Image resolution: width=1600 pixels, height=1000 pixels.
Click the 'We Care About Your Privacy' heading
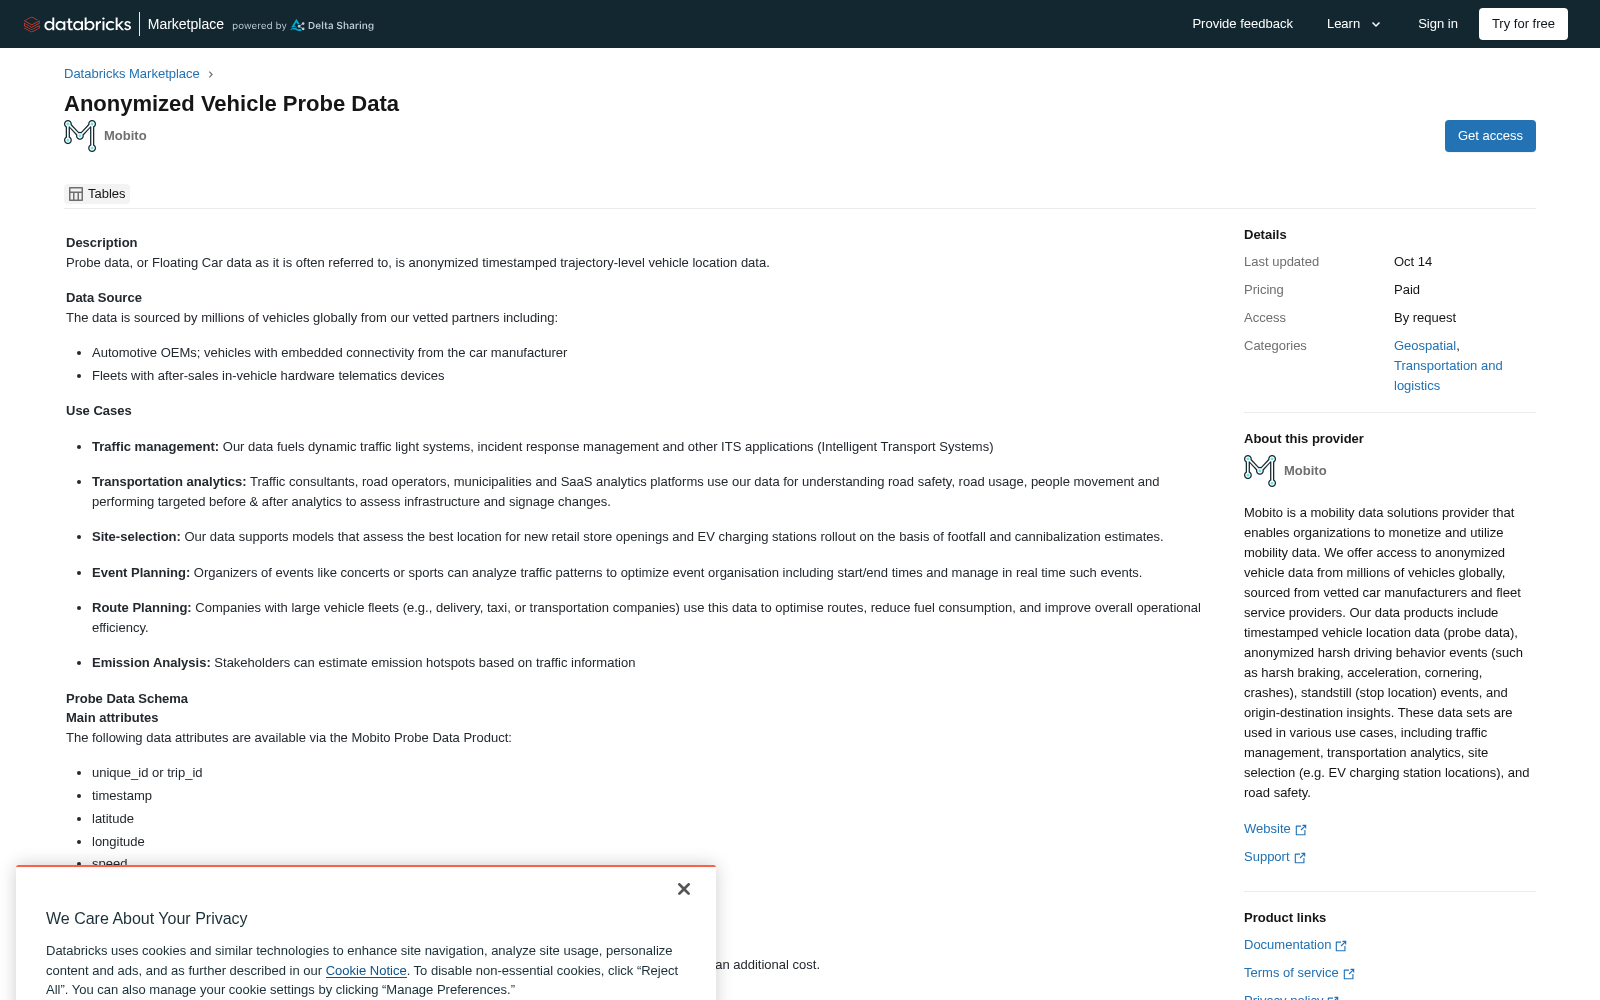pyautogui.click(x=146, y=919)
